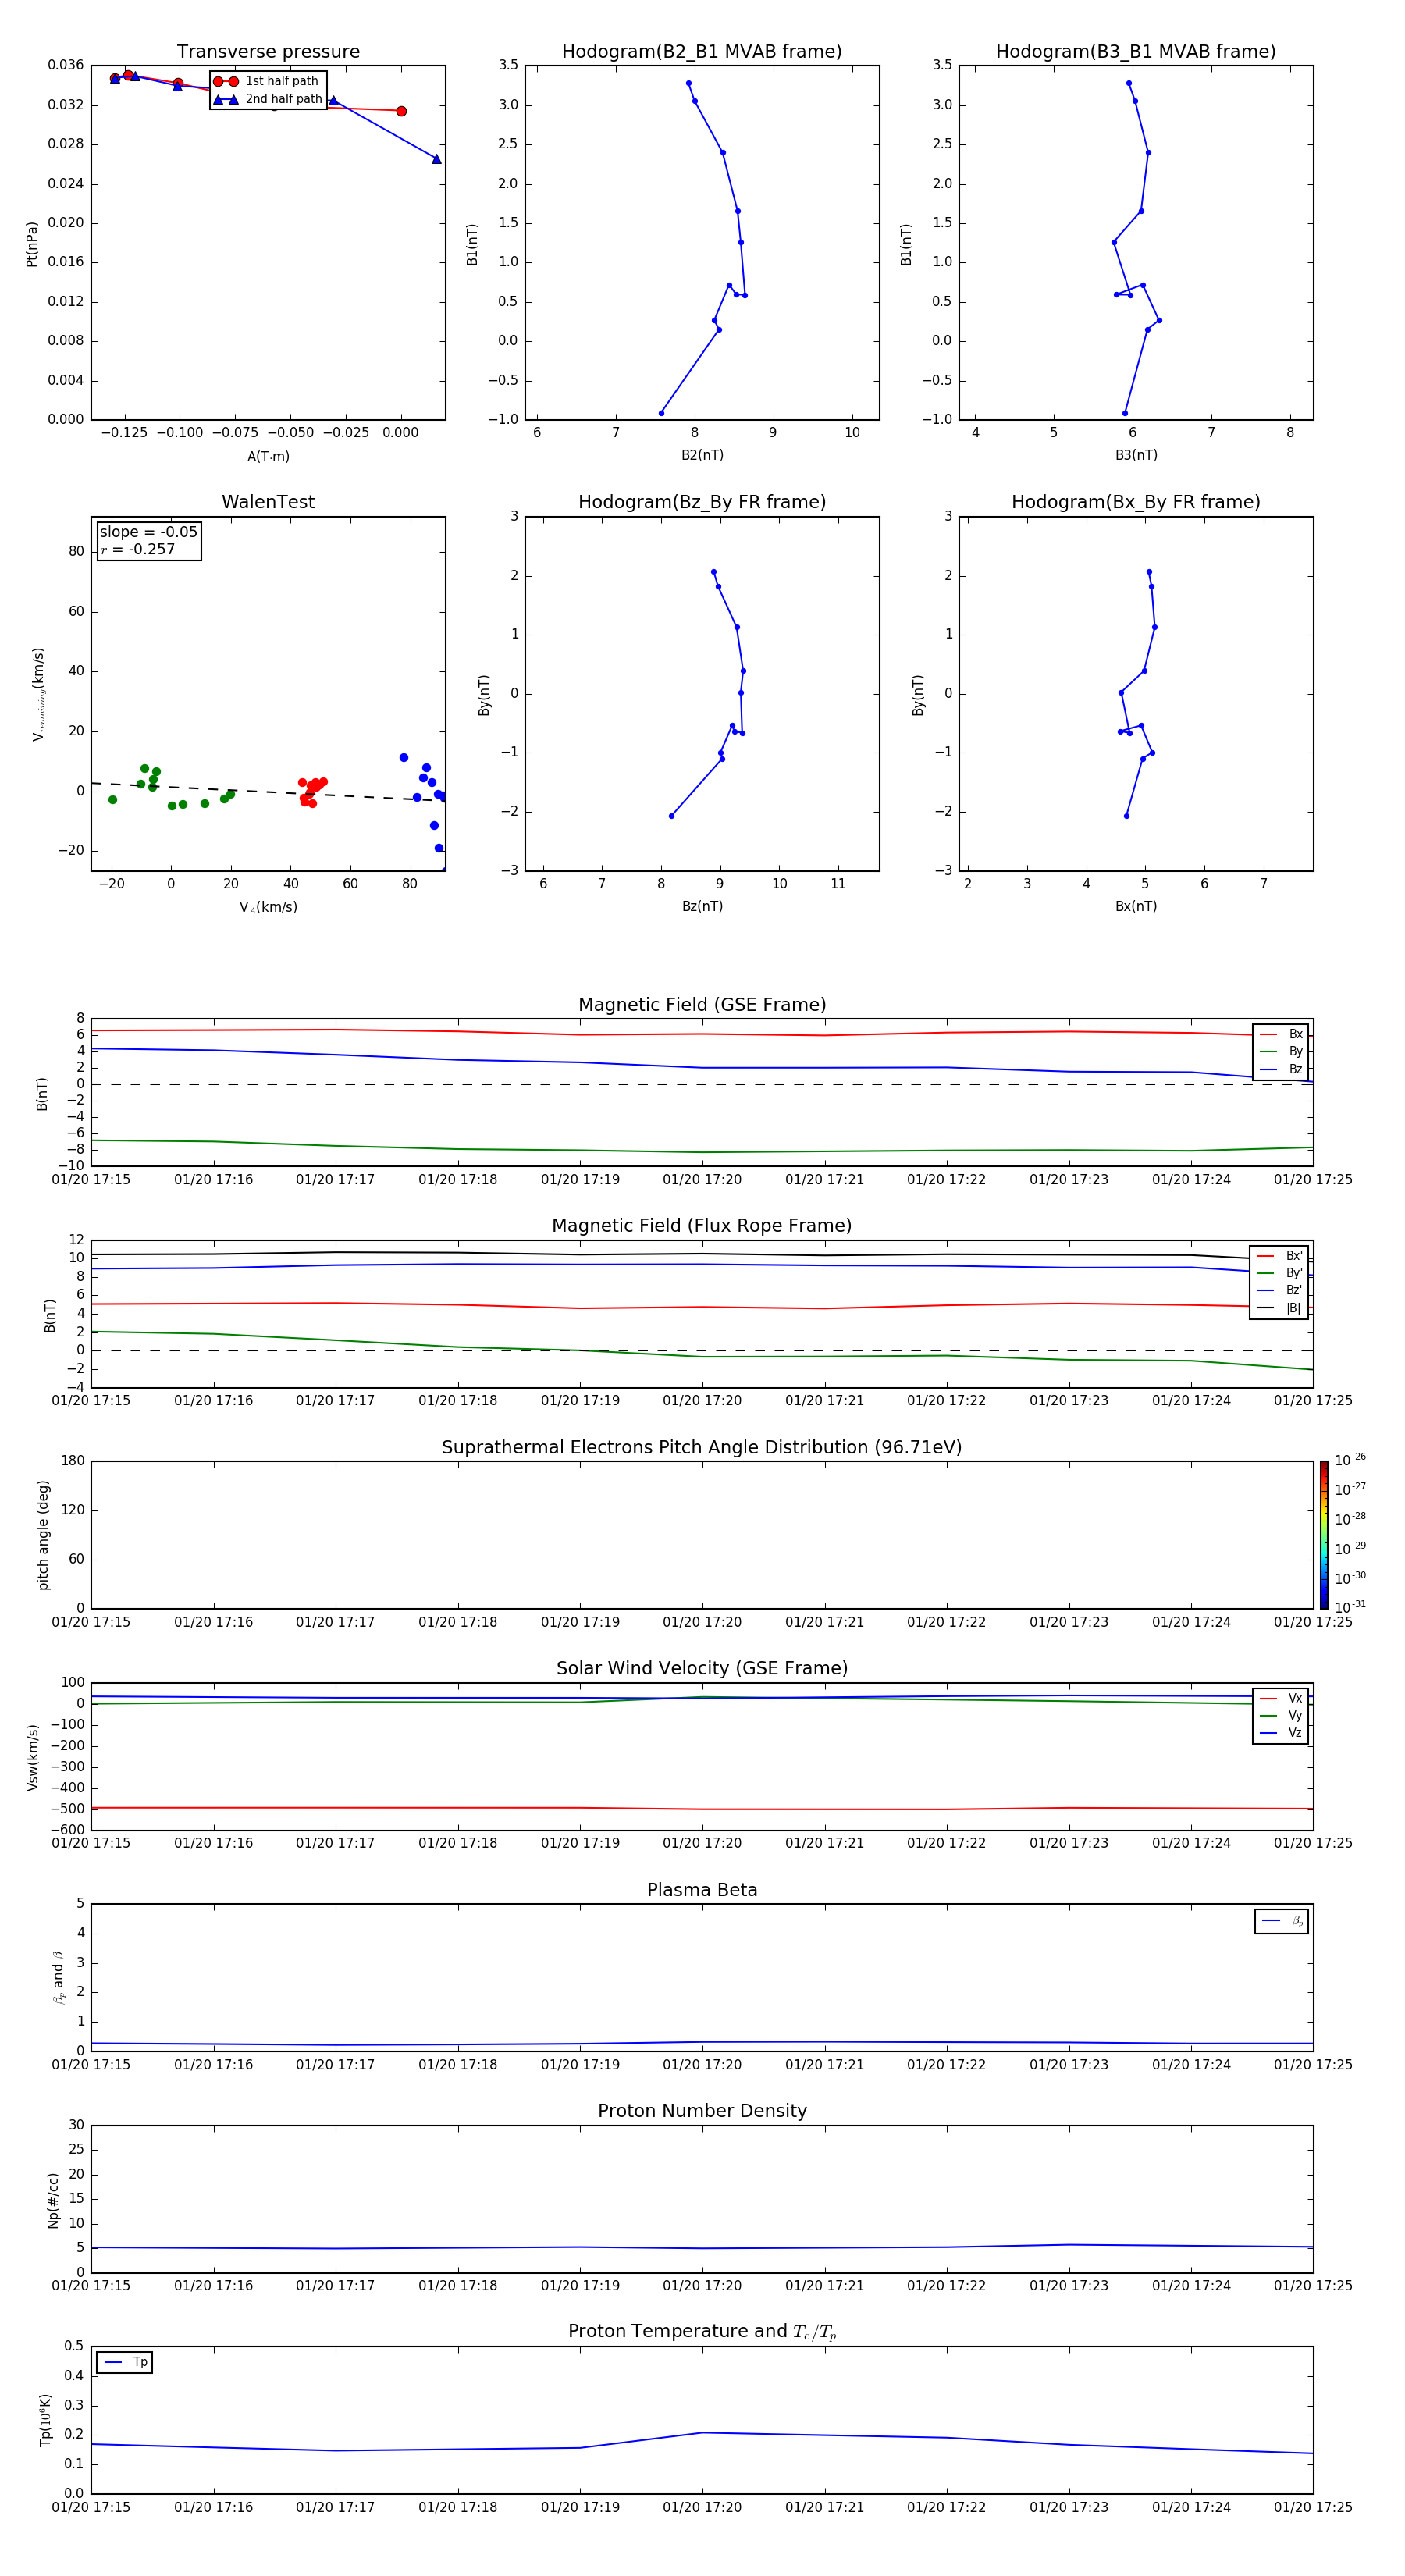The width and height of the screenshot is (1405, 2576).
Task: Click the 'V_A(km/s)' x-axis label
Action: [268, 907]
